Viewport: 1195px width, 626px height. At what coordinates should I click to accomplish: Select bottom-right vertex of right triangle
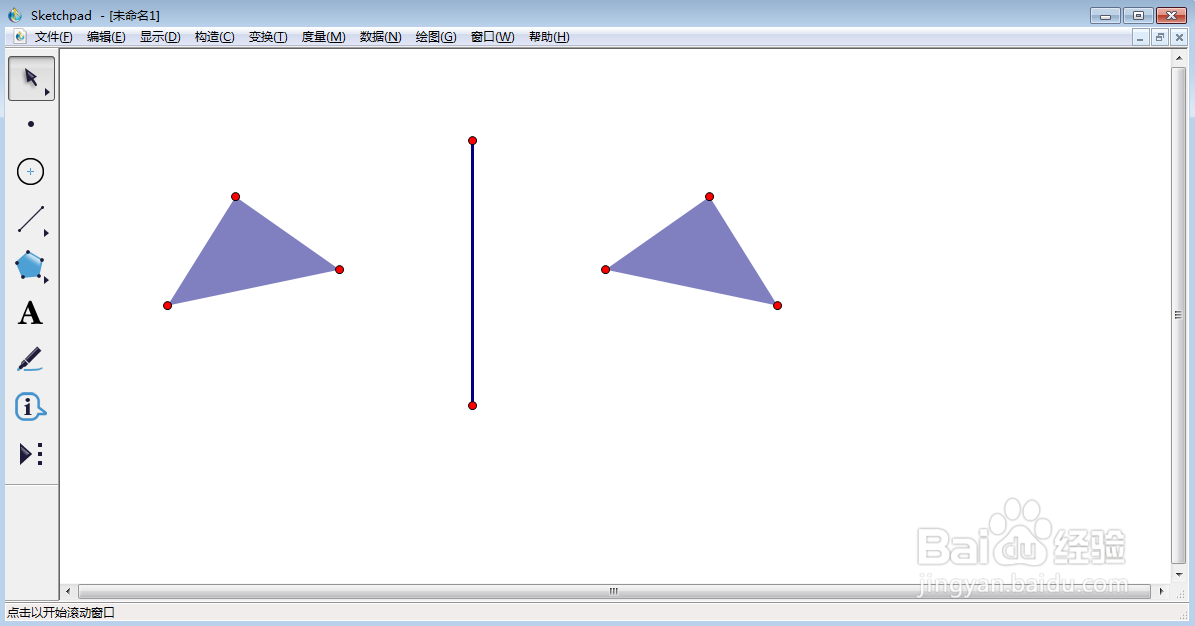point(777,306)
